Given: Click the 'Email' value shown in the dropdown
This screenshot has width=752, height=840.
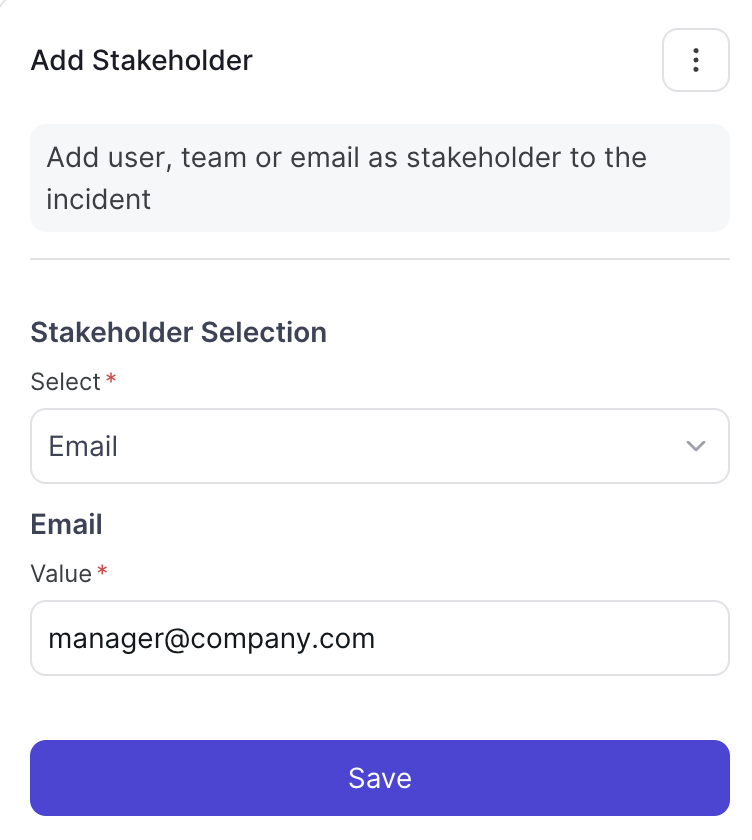Looking at the screenshot, I should 83,446.
